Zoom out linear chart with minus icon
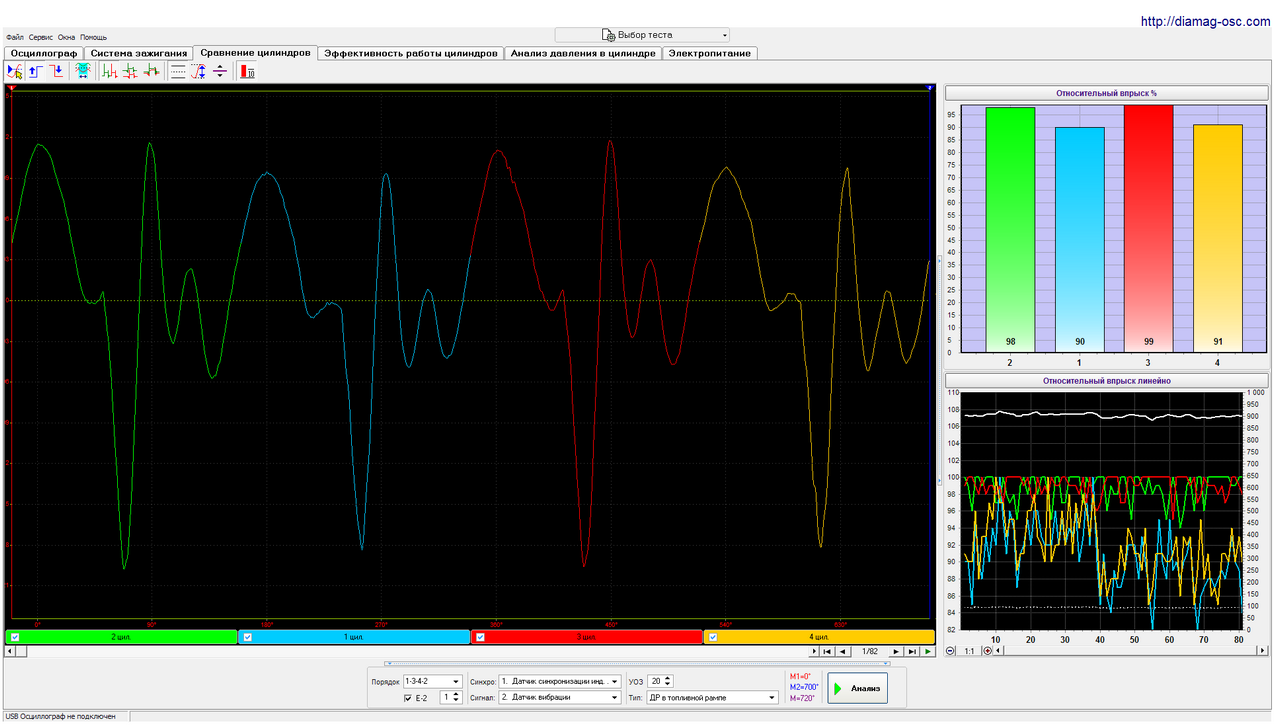This screenshot has height=725, width=1280. tap(950, 651)
